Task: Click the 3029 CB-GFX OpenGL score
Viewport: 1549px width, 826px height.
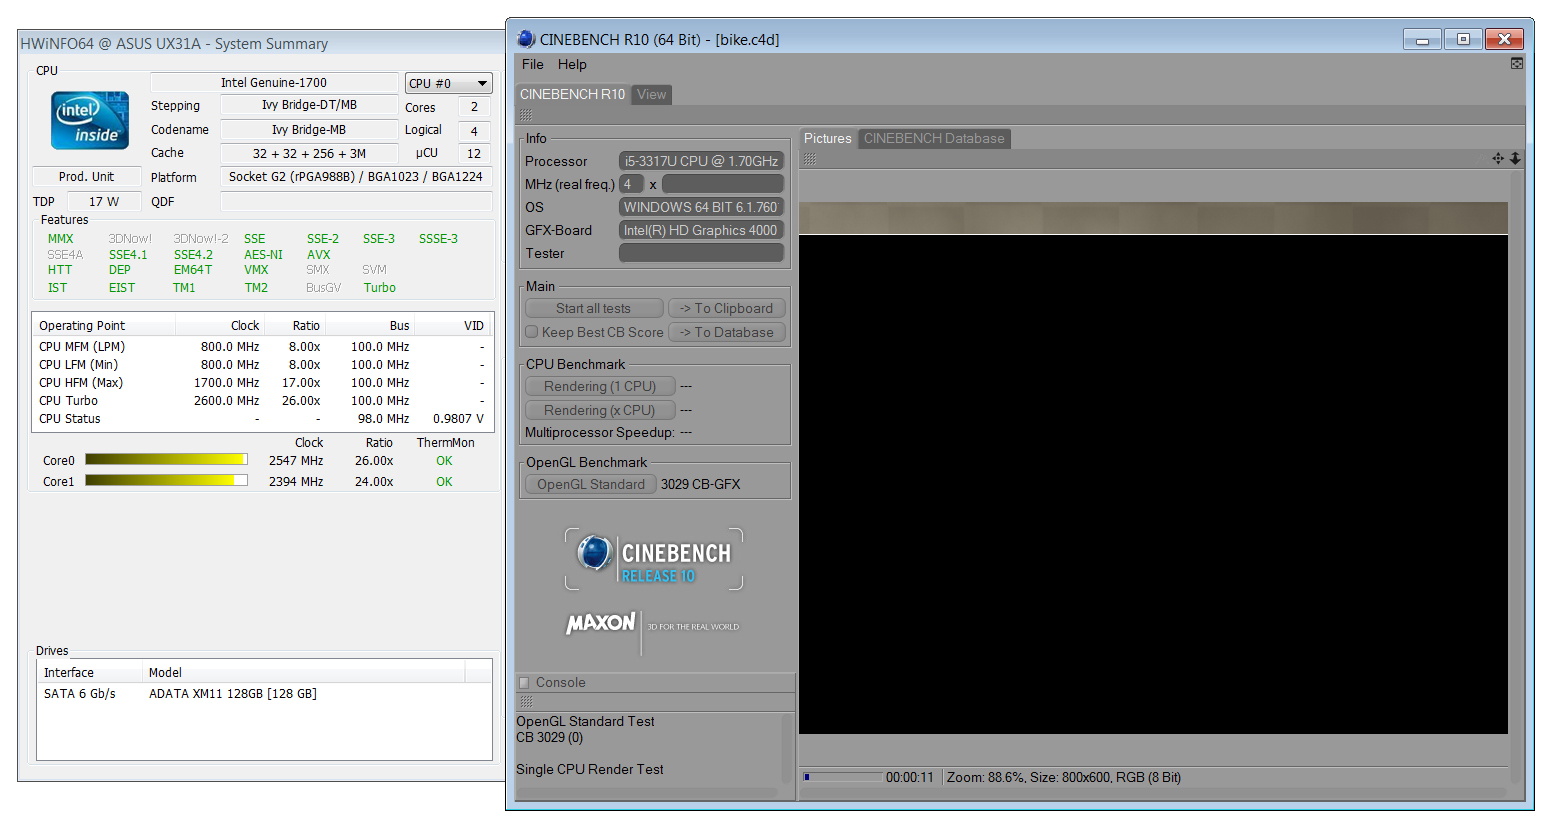Action: pyautogui.click(x=700, y=484)
